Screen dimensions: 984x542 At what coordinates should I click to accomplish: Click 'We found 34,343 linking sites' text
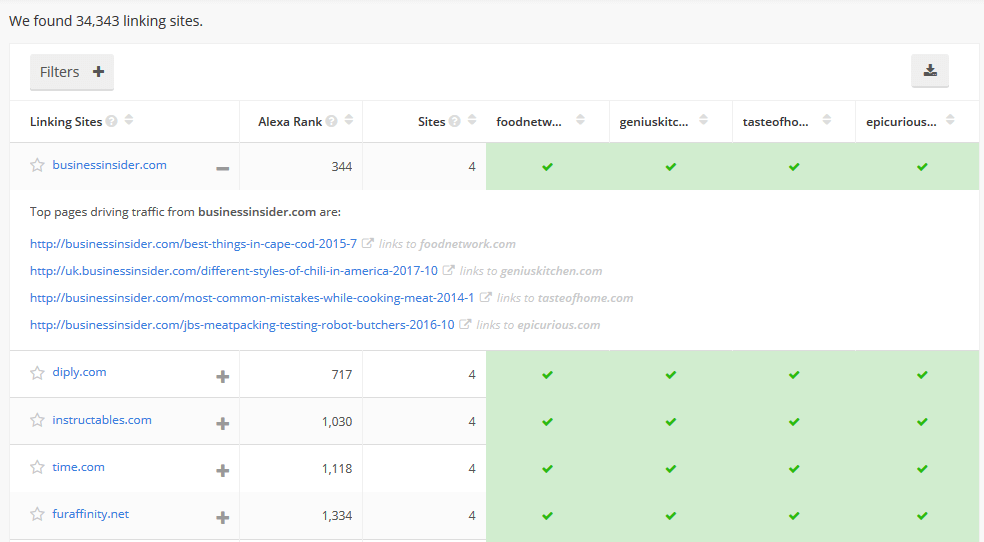click(105, 21)
